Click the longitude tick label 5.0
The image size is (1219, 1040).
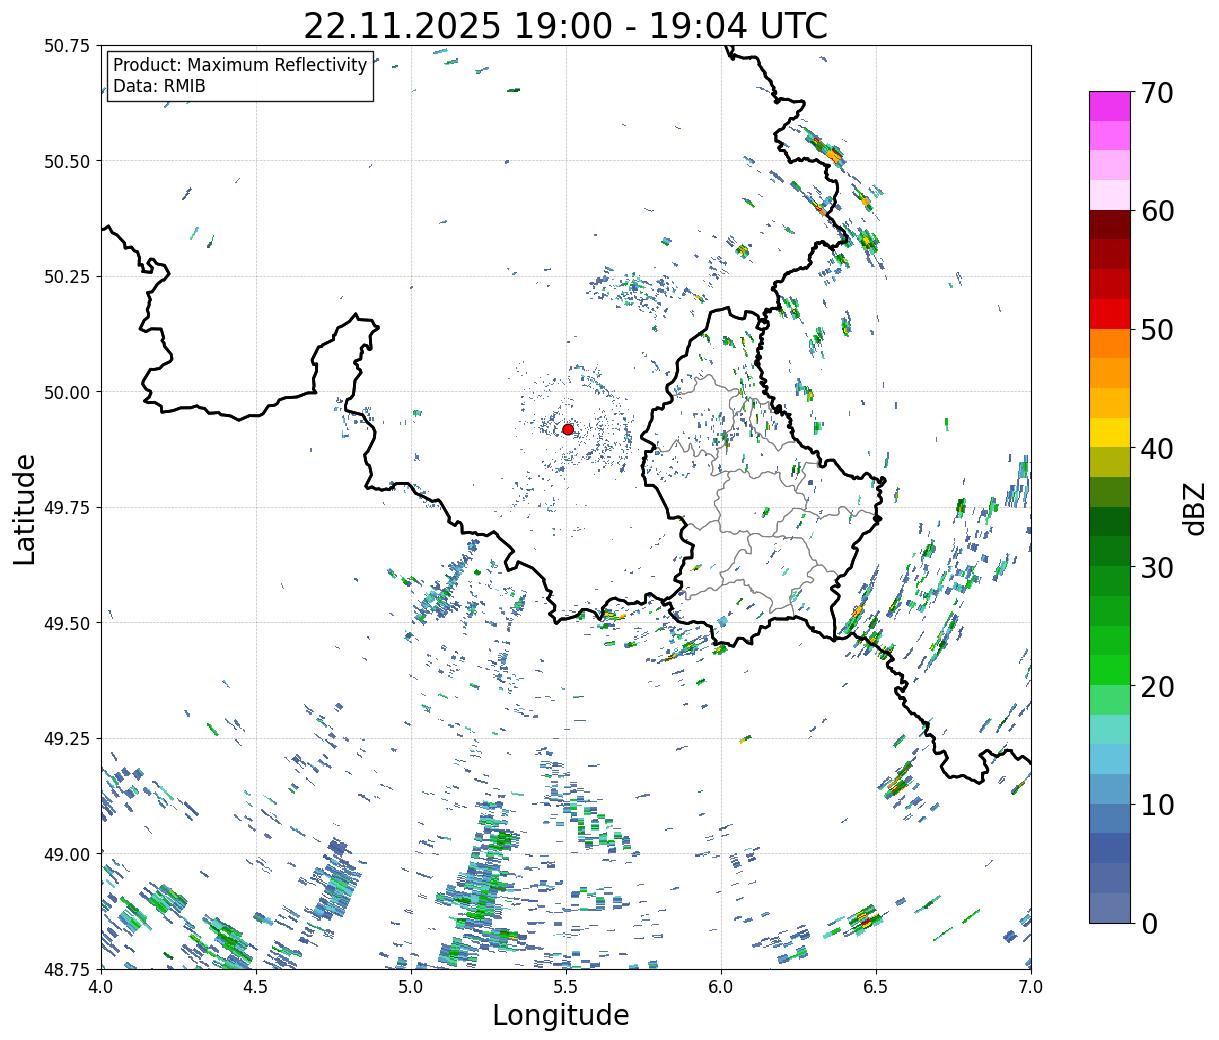pyautogui.click(x=411, y=987)
